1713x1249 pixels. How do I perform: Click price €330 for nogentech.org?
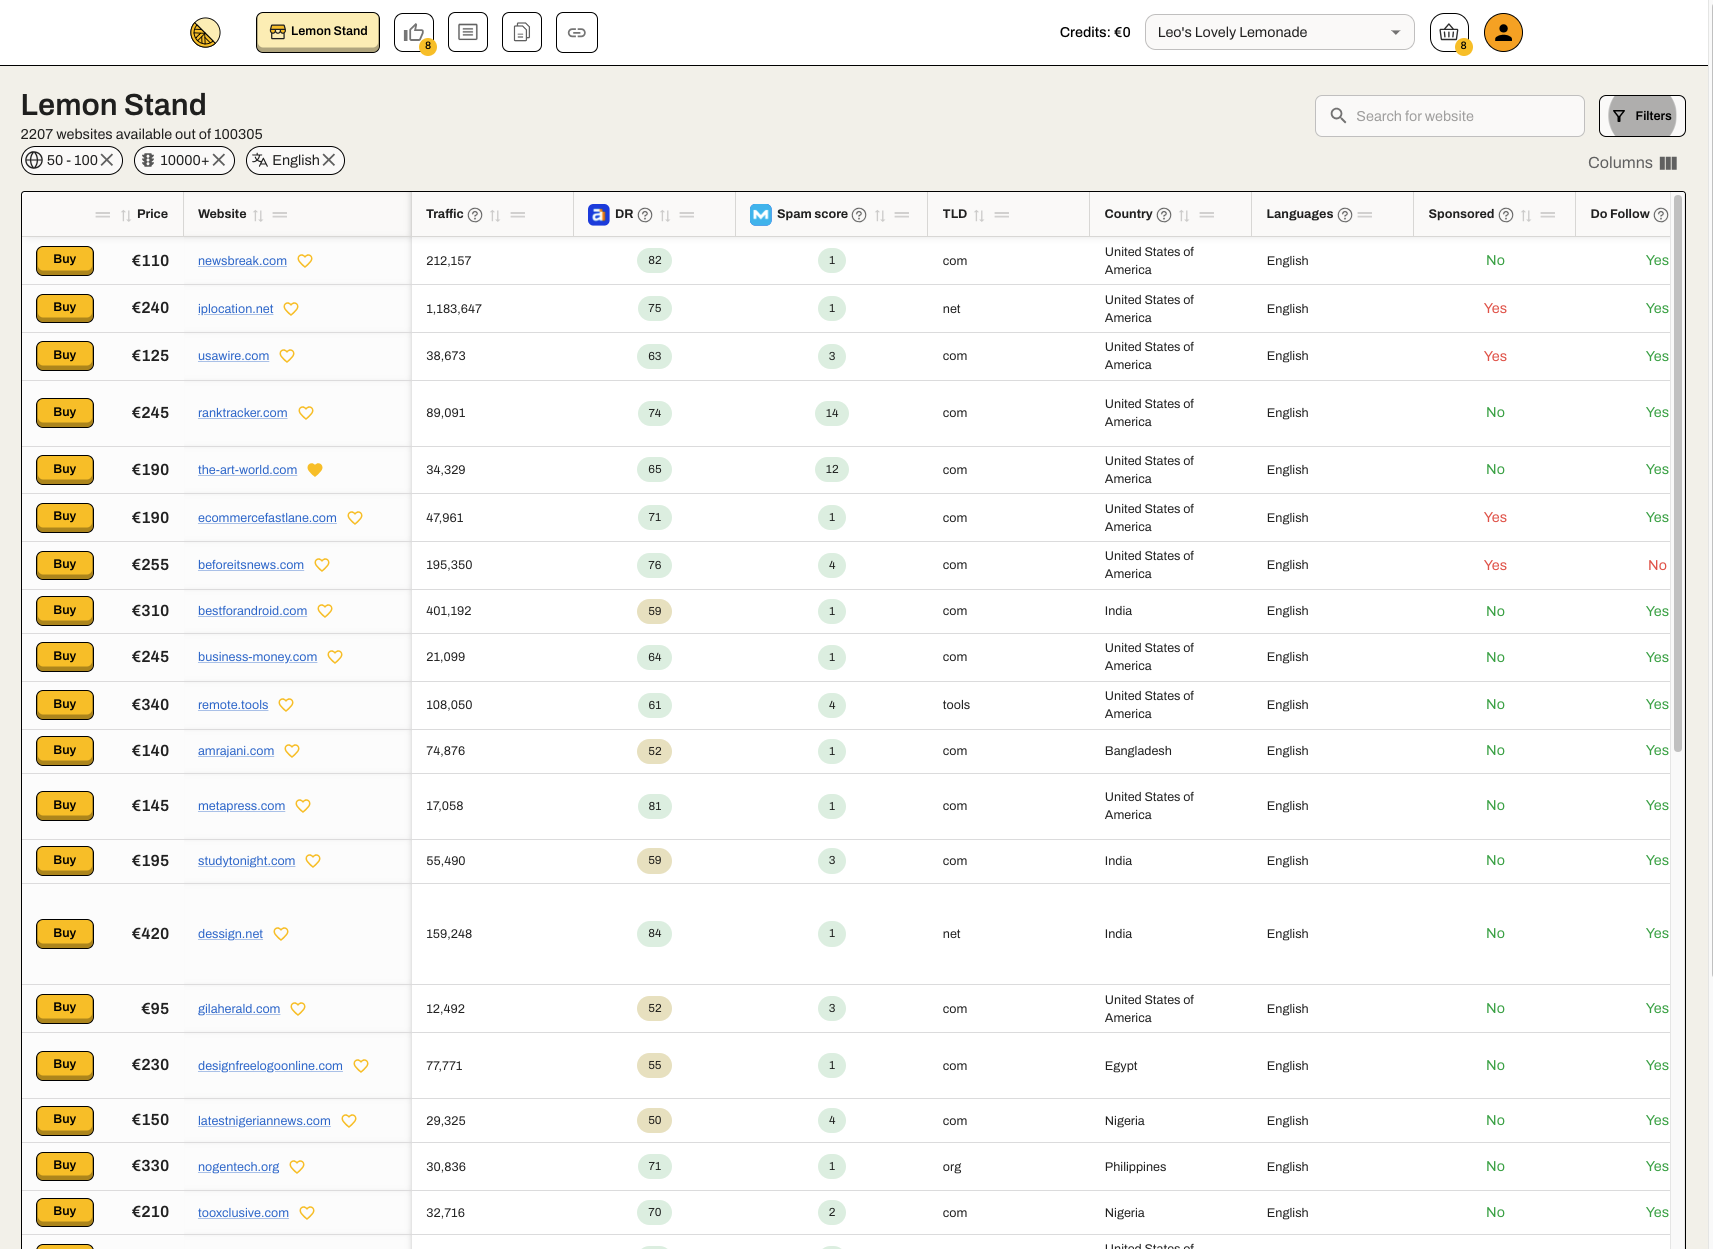click(150, 1166)
